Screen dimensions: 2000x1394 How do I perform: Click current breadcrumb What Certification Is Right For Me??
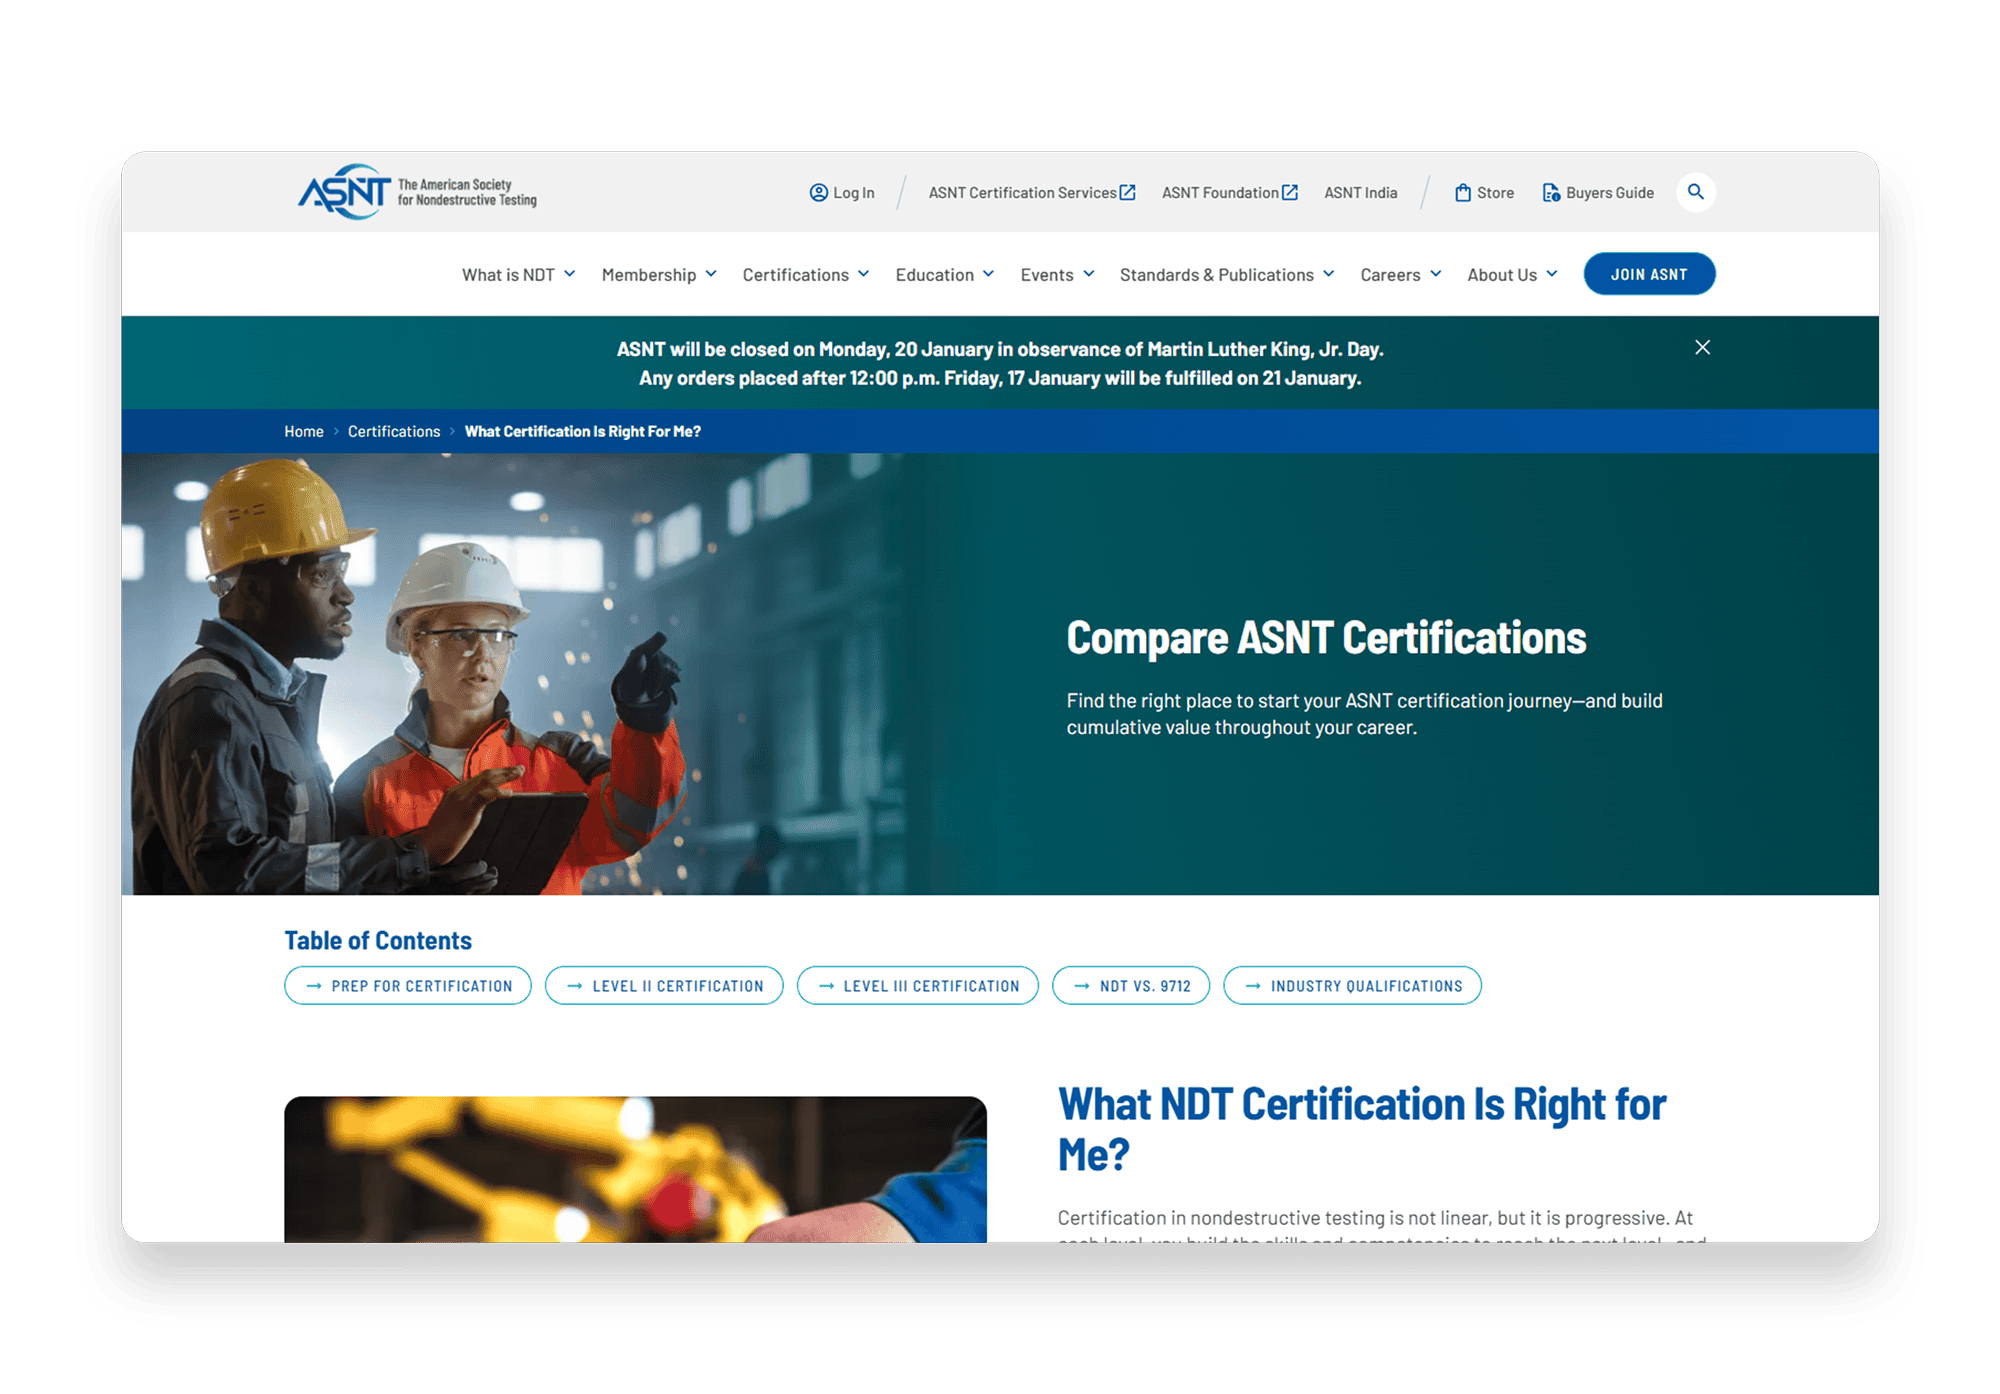tap(583, 431)
